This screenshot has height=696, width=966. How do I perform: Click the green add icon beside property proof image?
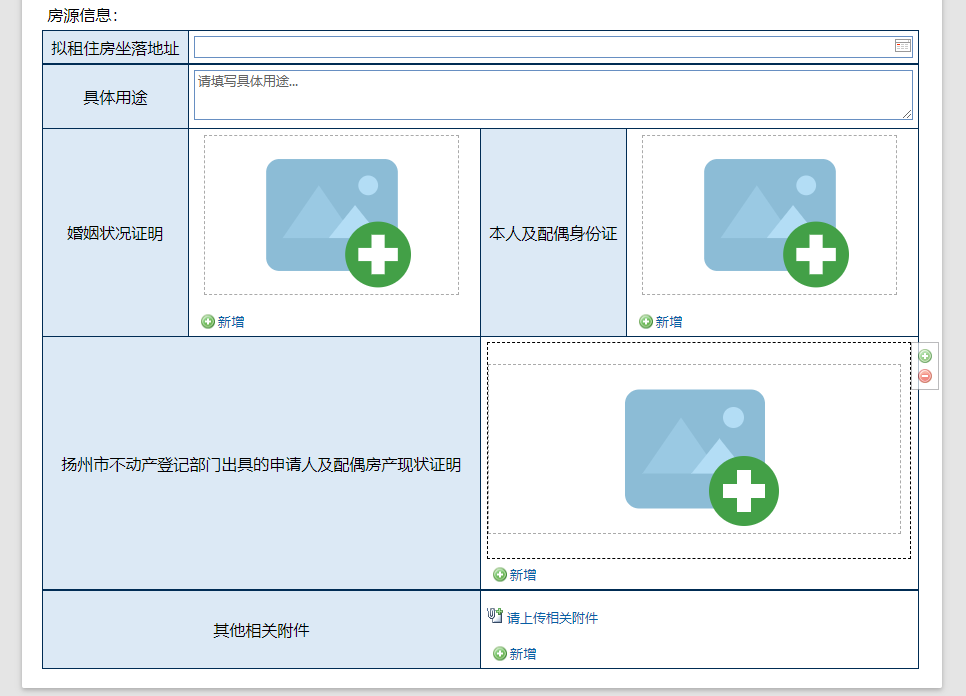[x=925, y=356]
